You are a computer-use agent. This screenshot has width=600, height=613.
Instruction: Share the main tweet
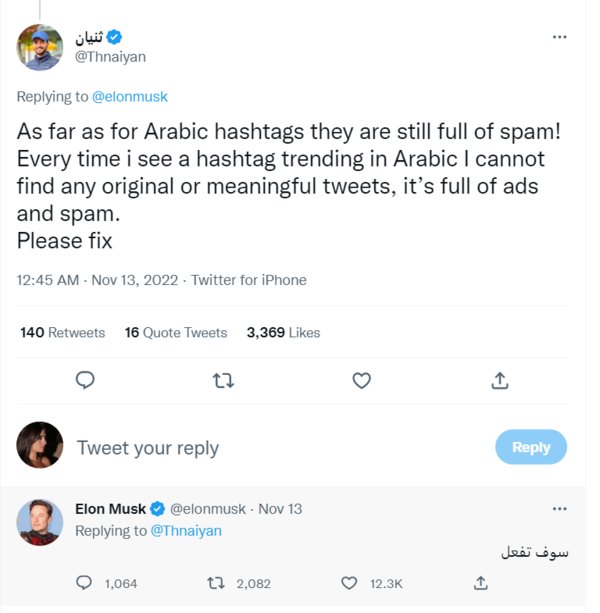point(500,380)
